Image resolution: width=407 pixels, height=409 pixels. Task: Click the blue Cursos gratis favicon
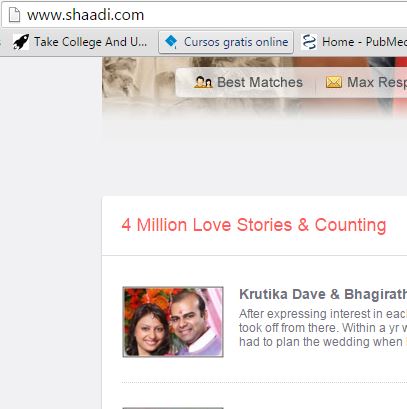pyautogui.click(x=171, y=42)
